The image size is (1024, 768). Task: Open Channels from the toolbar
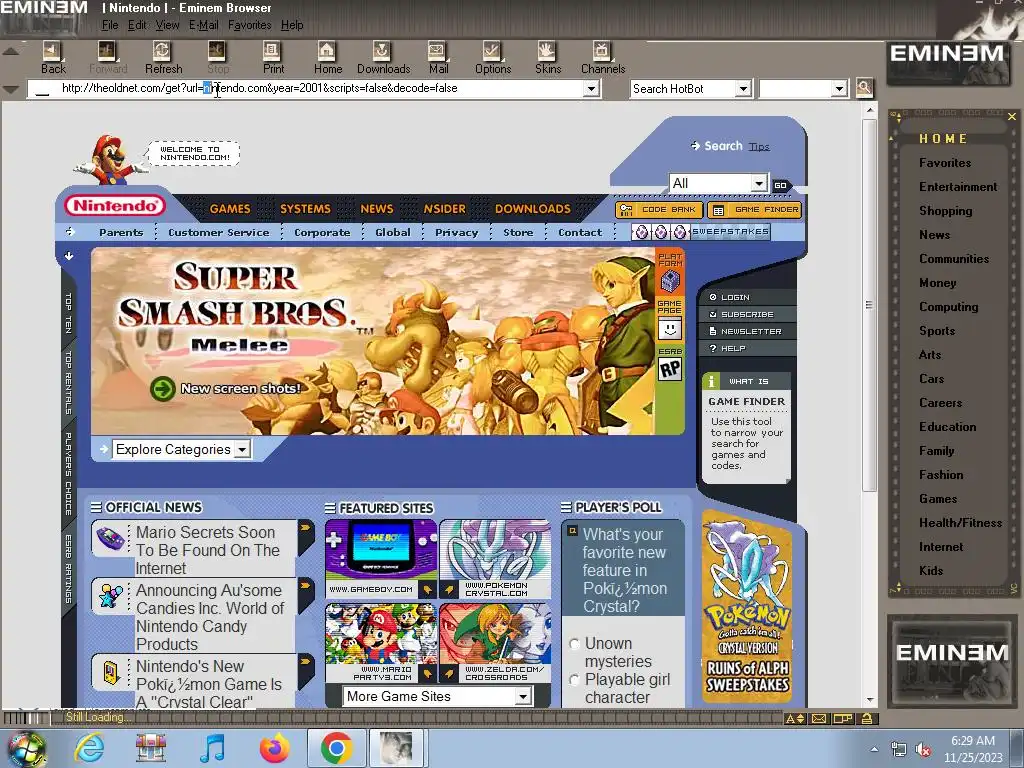point(602,57)
